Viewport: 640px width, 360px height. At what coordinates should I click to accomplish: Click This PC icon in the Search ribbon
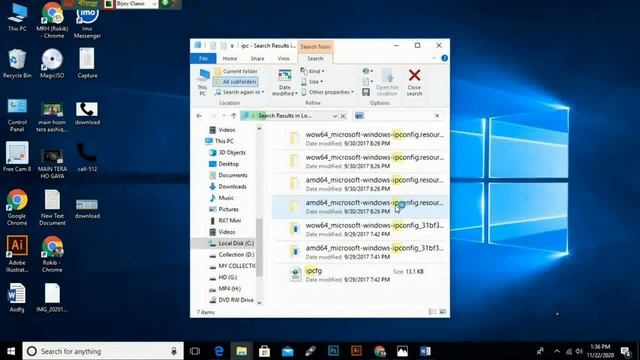(202, 82)
